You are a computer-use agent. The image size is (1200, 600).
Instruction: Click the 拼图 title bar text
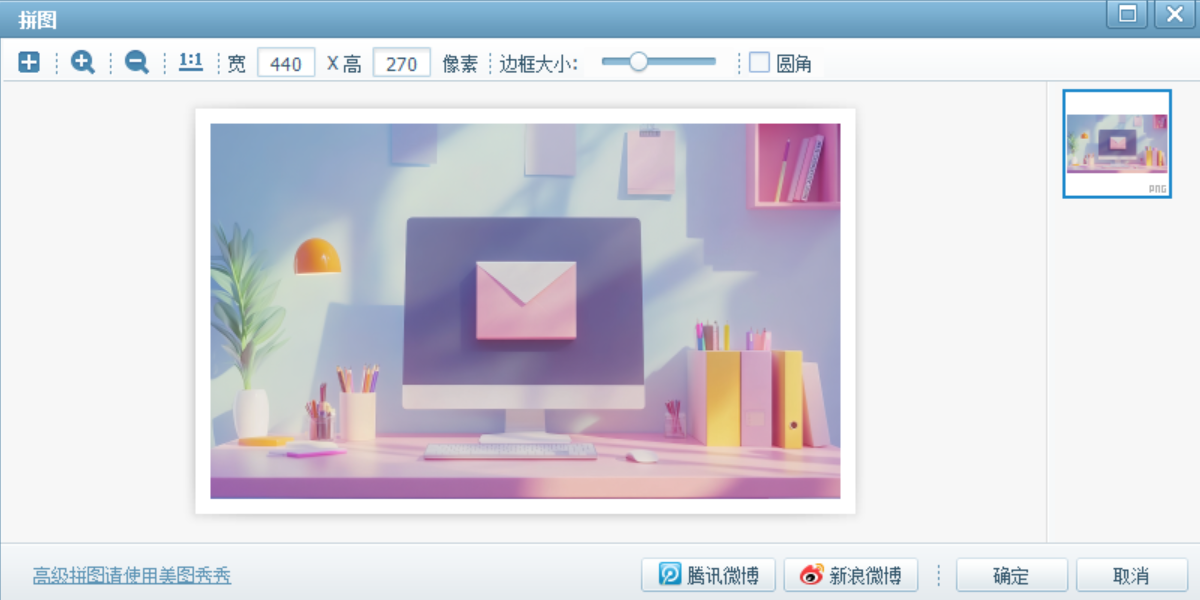click(x=38, y=17)
